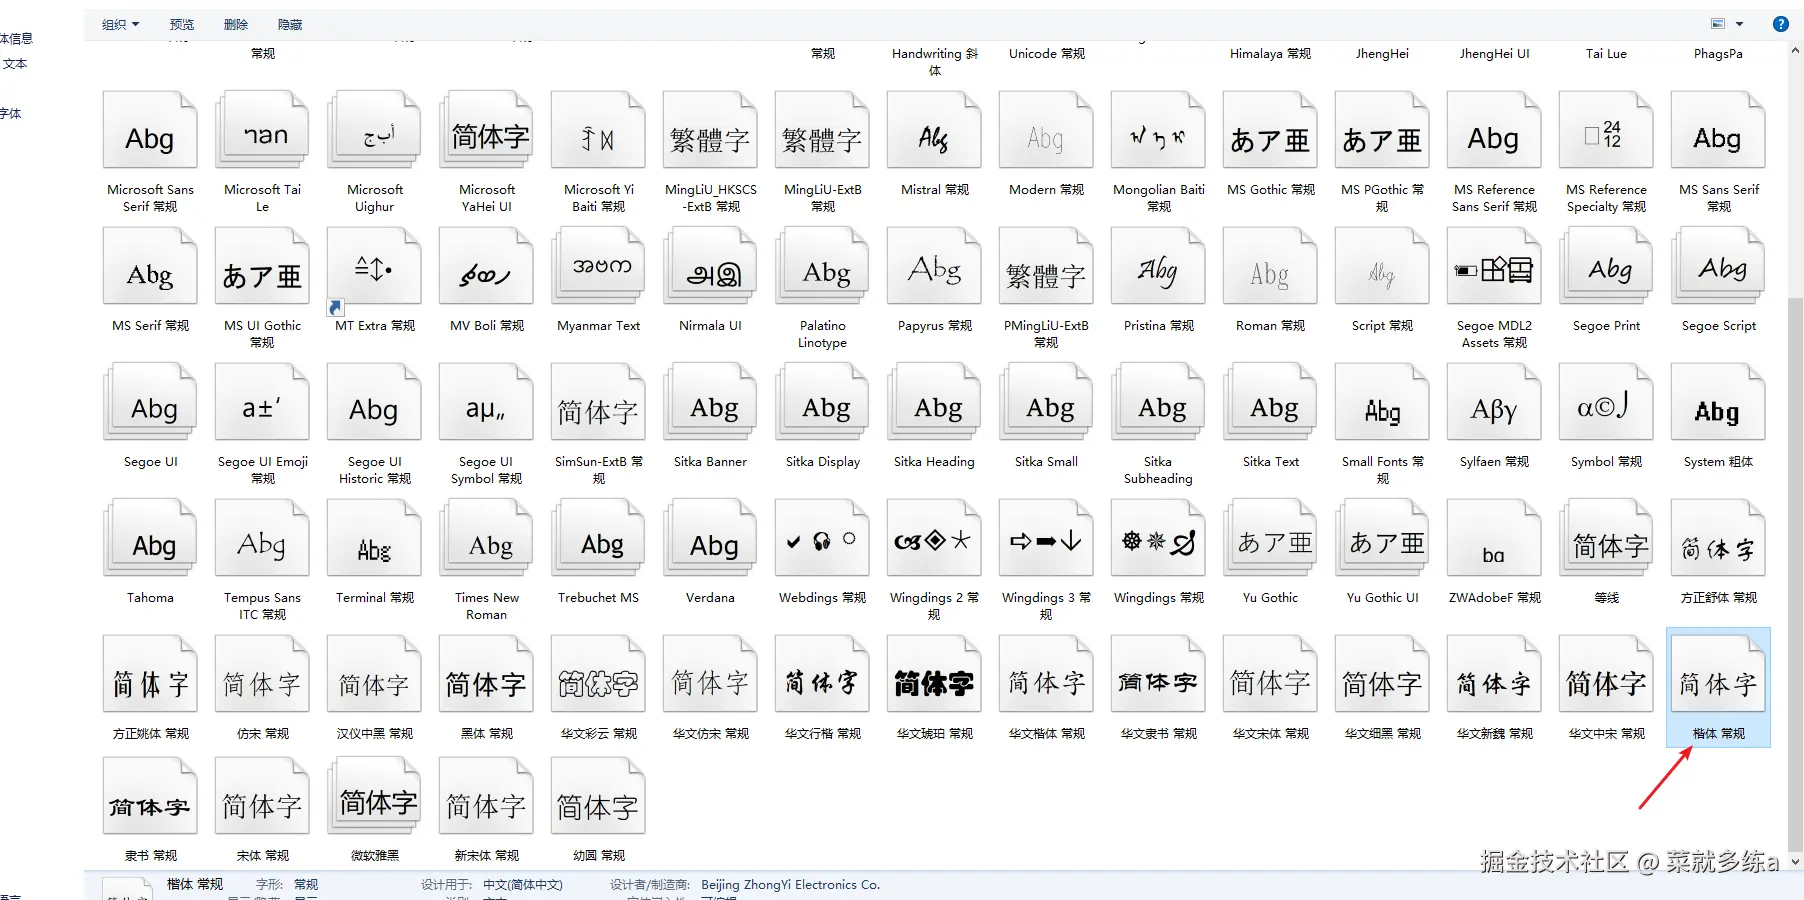
Task: Select the Terminal 常规 font thumbnail
Action: point(374,538)
